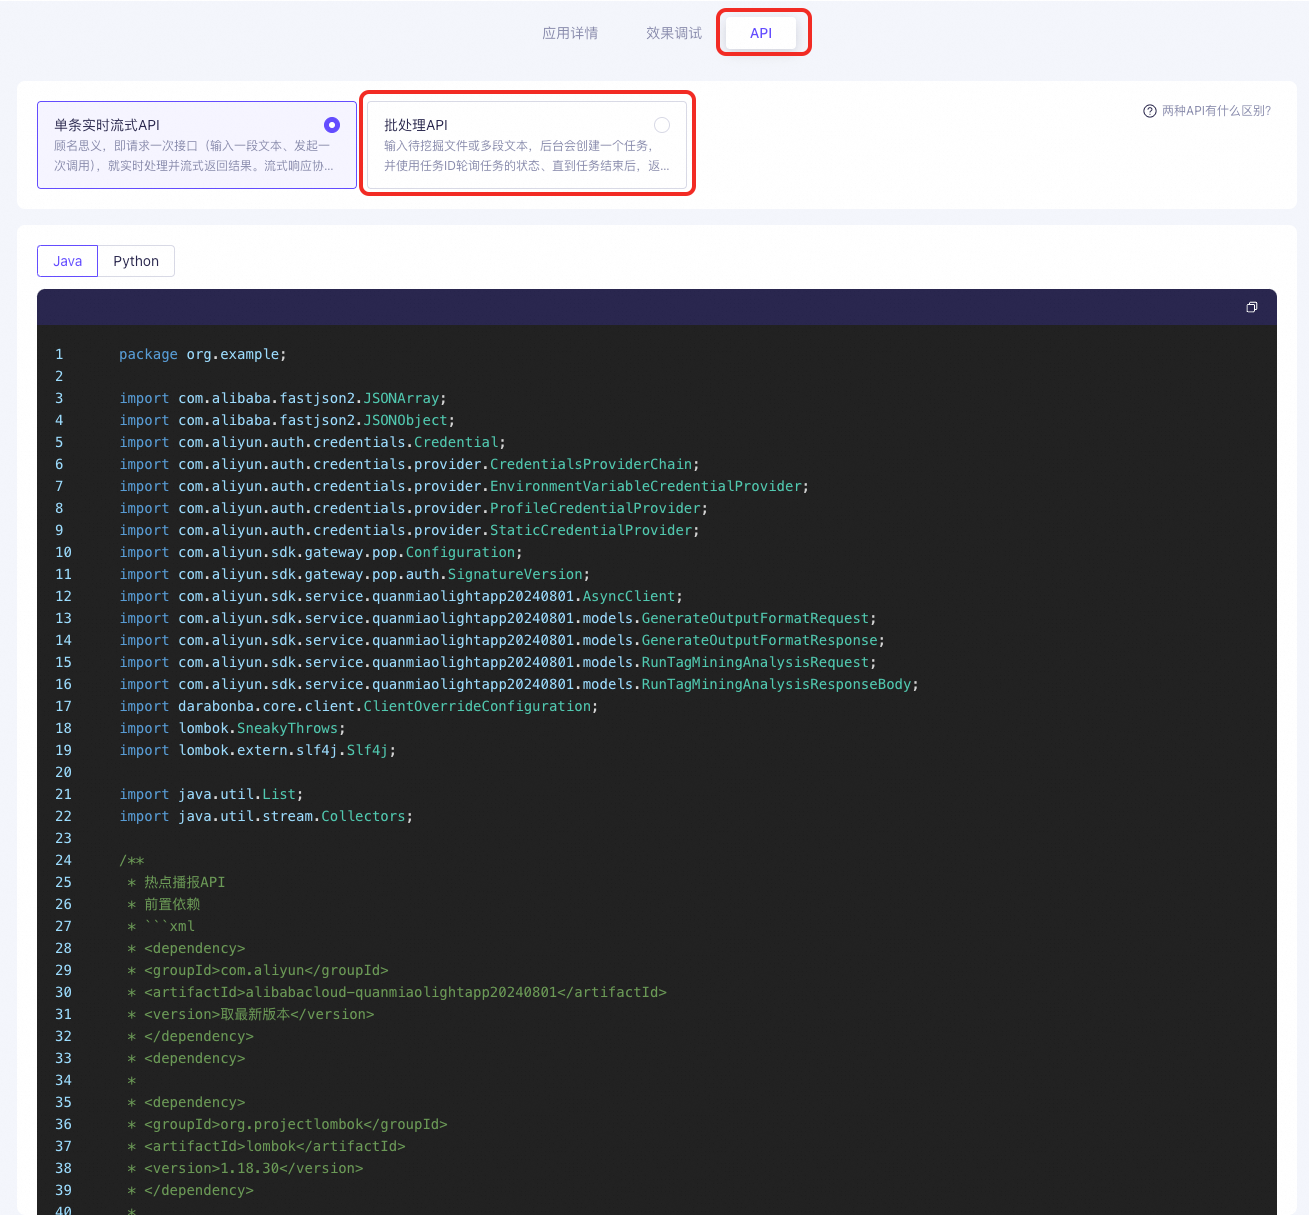Switch to the 应用详情 tab

[x=570, y=33]
